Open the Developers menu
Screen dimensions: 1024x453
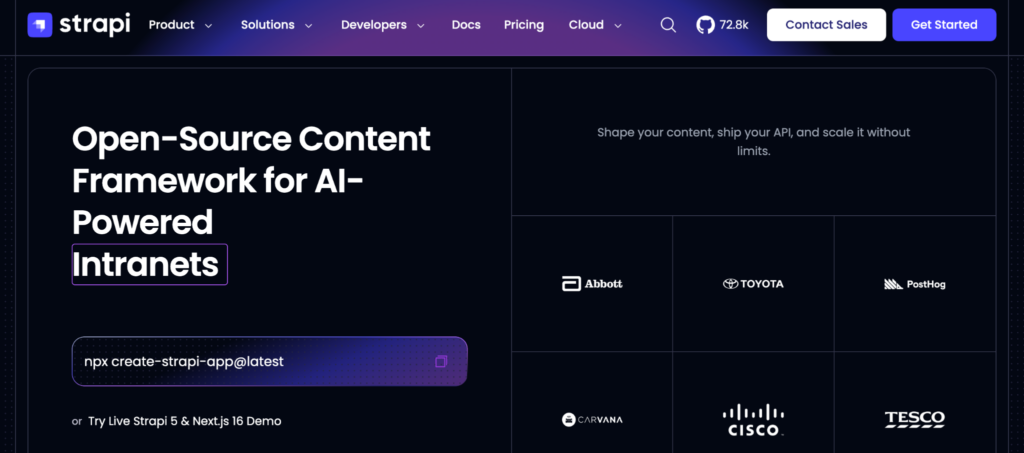click(x=374, y=25)
